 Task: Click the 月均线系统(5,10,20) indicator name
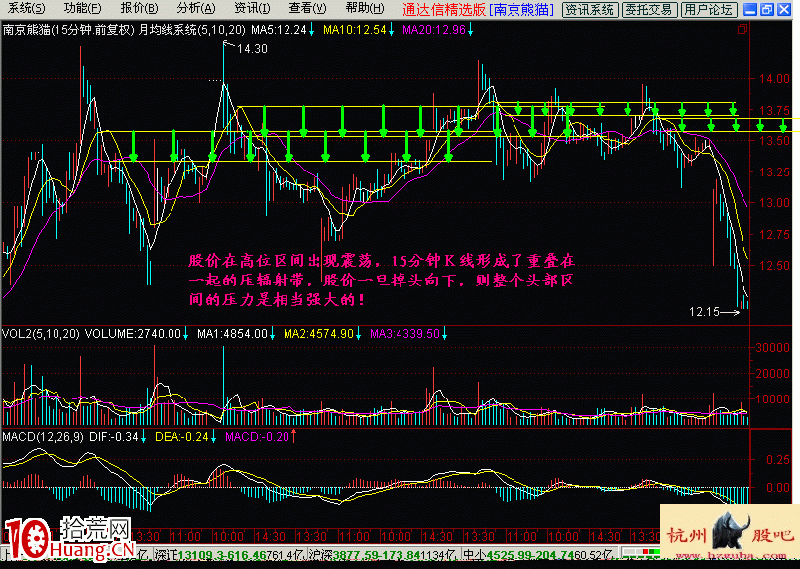(192, 30)
